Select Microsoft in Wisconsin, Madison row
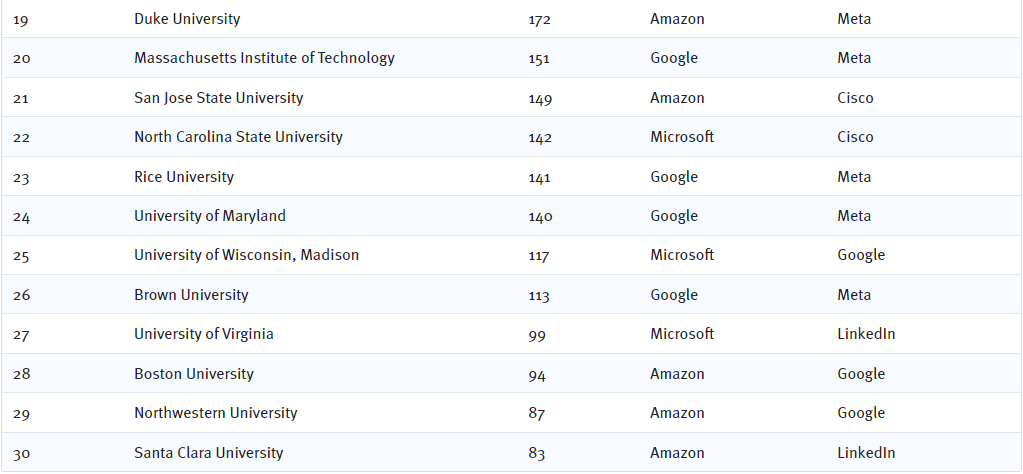The height and width of the screenshot is (474, 1023). [682, 255]
